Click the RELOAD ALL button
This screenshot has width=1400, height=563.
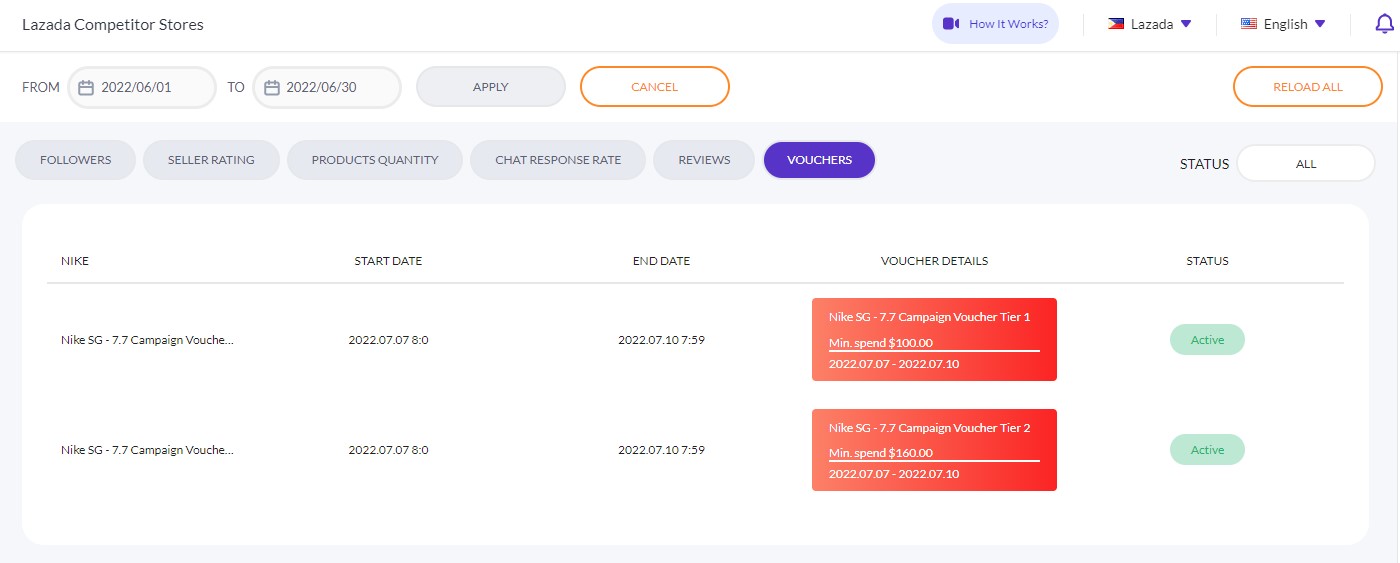1308,87
